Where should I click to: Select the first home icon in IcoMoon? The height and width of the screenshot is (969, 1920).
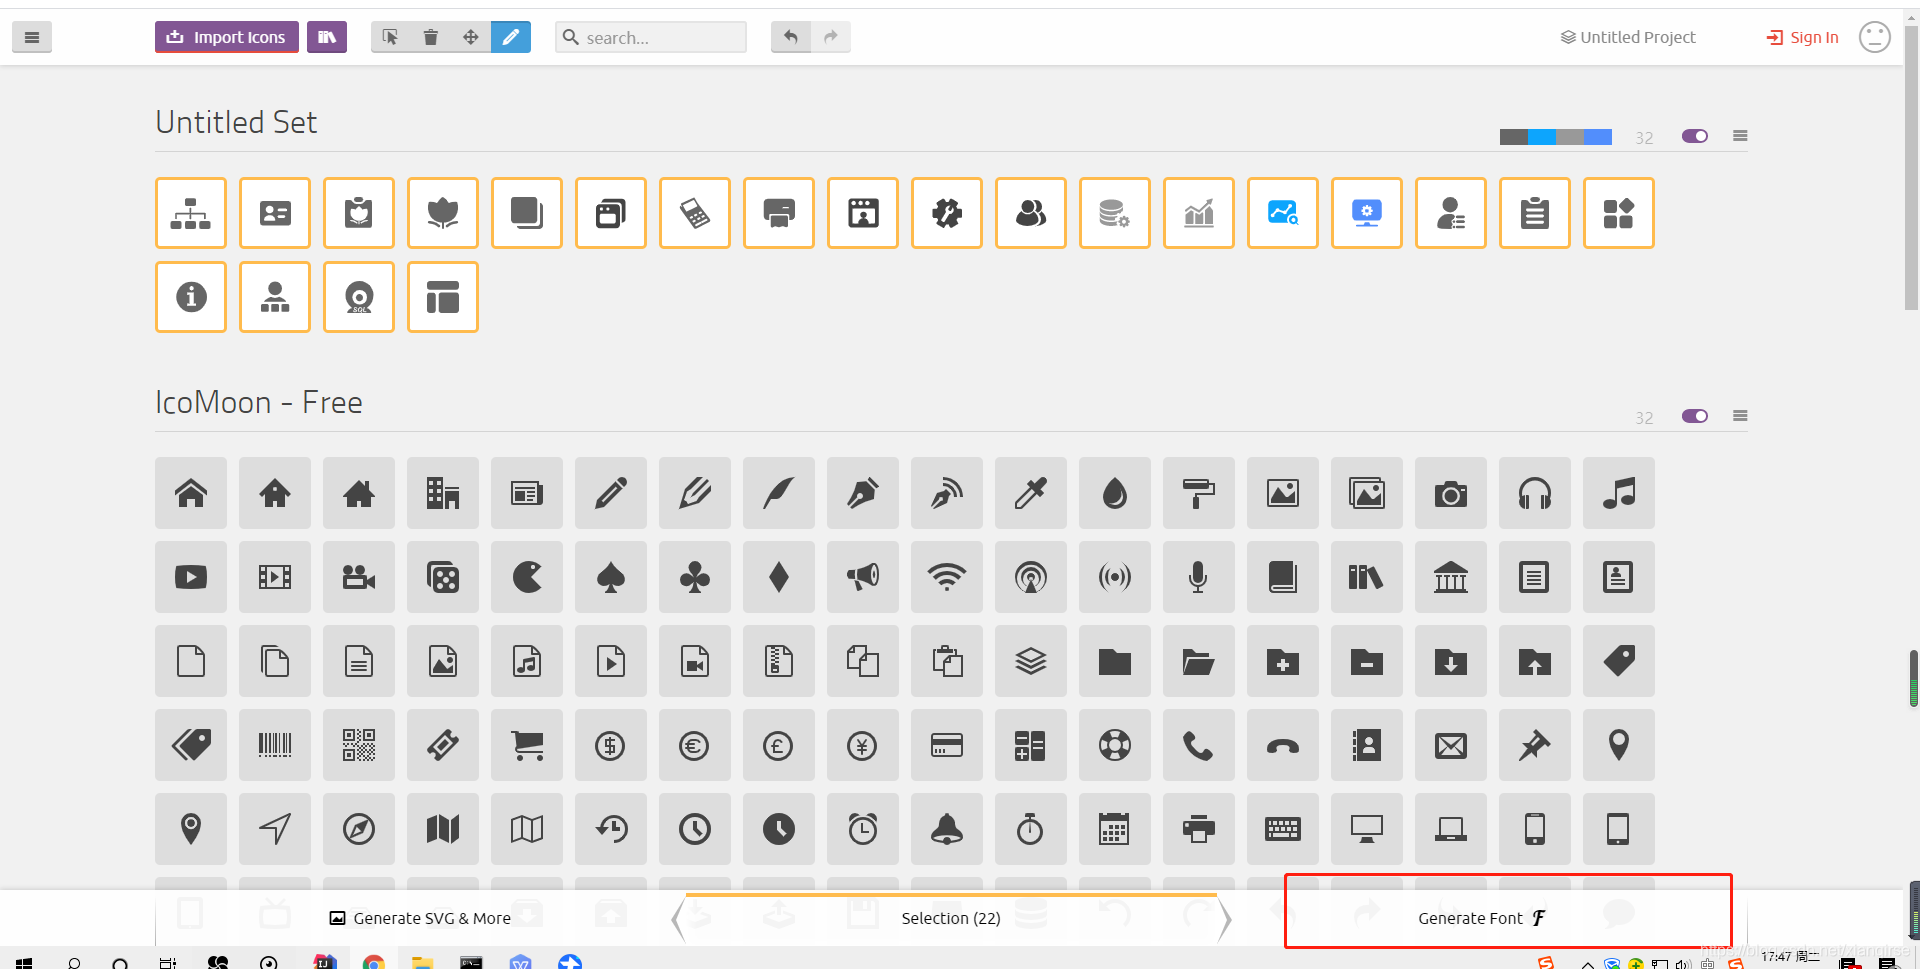(x=191, y=493)
